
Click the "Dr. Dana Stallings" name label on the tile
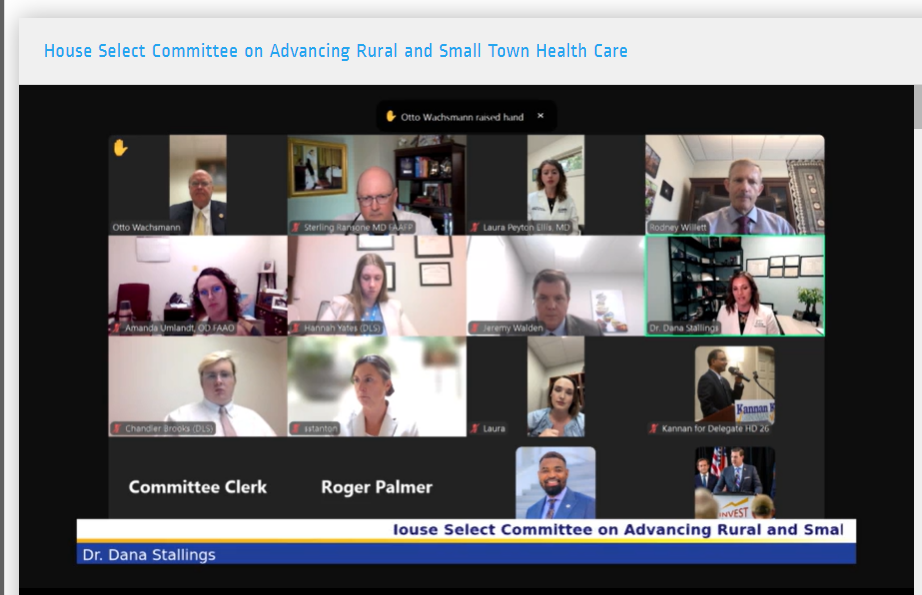684,328
